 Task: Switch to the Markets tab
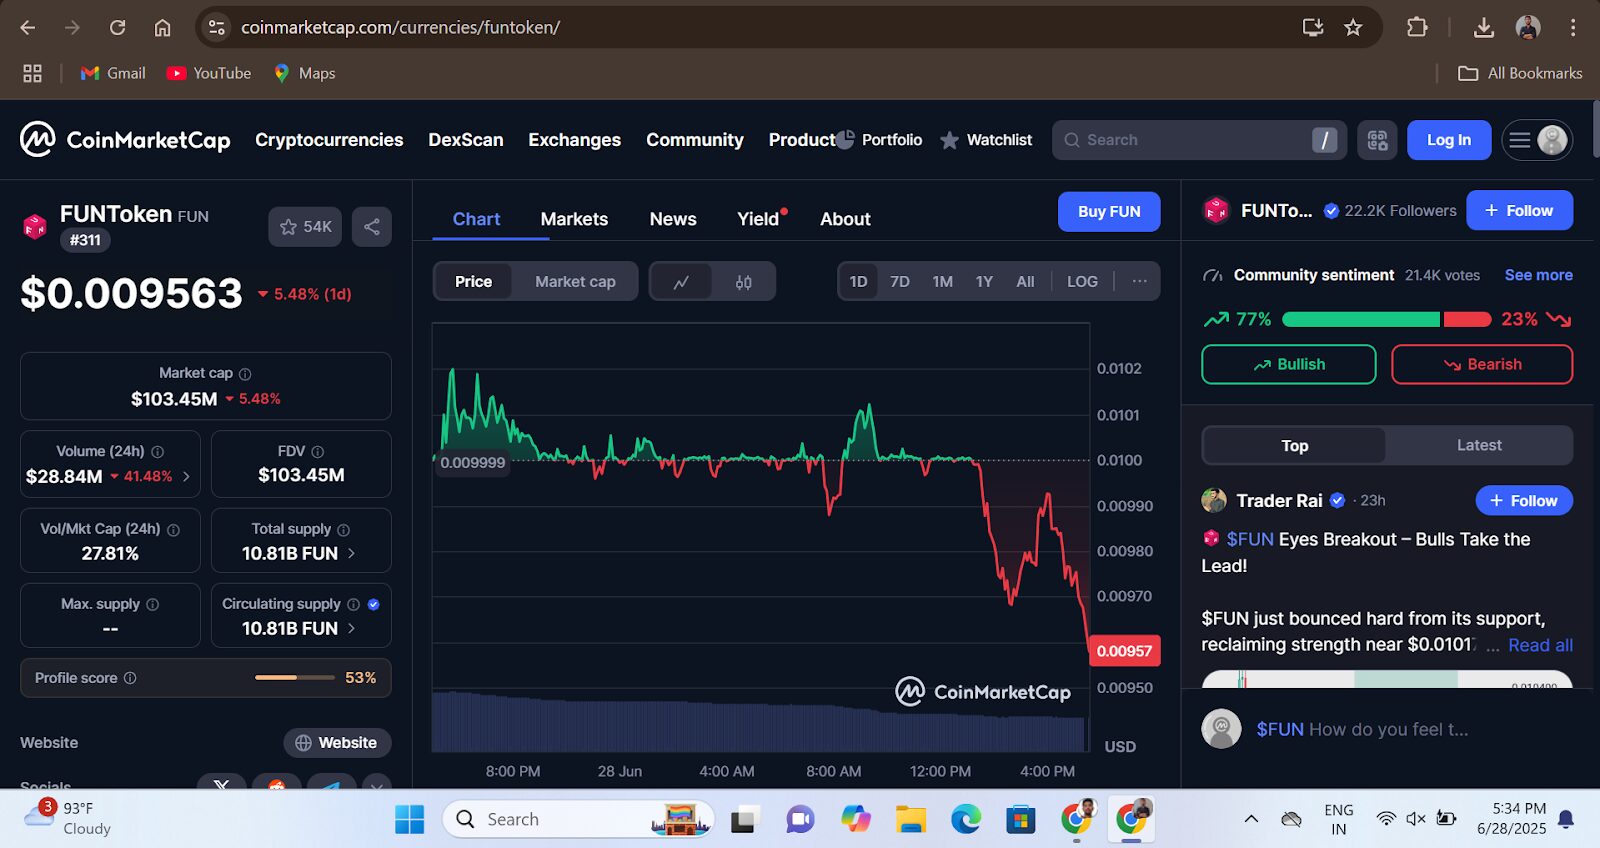pos(574,219)
